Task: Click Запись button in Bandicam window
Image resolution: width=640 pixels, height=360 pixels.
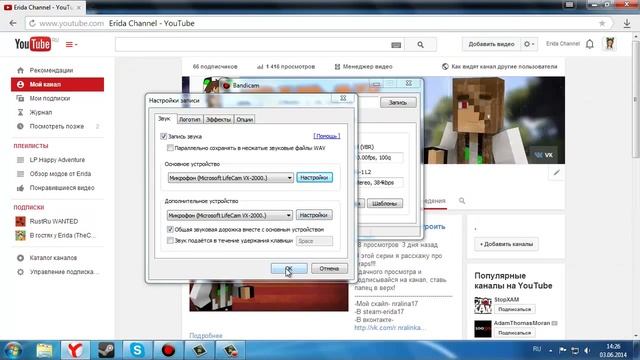Action: coord(398,102)
